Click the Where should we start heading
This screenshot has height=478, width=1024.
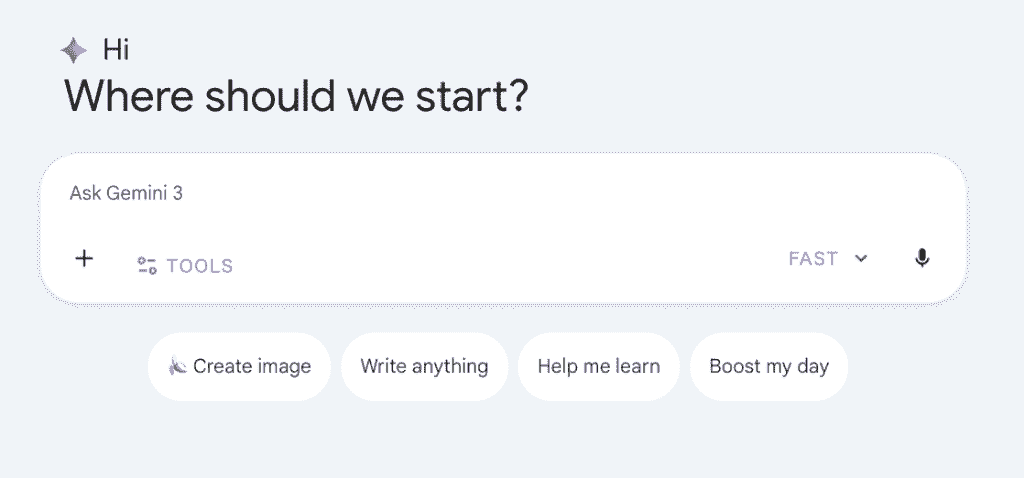296,97
